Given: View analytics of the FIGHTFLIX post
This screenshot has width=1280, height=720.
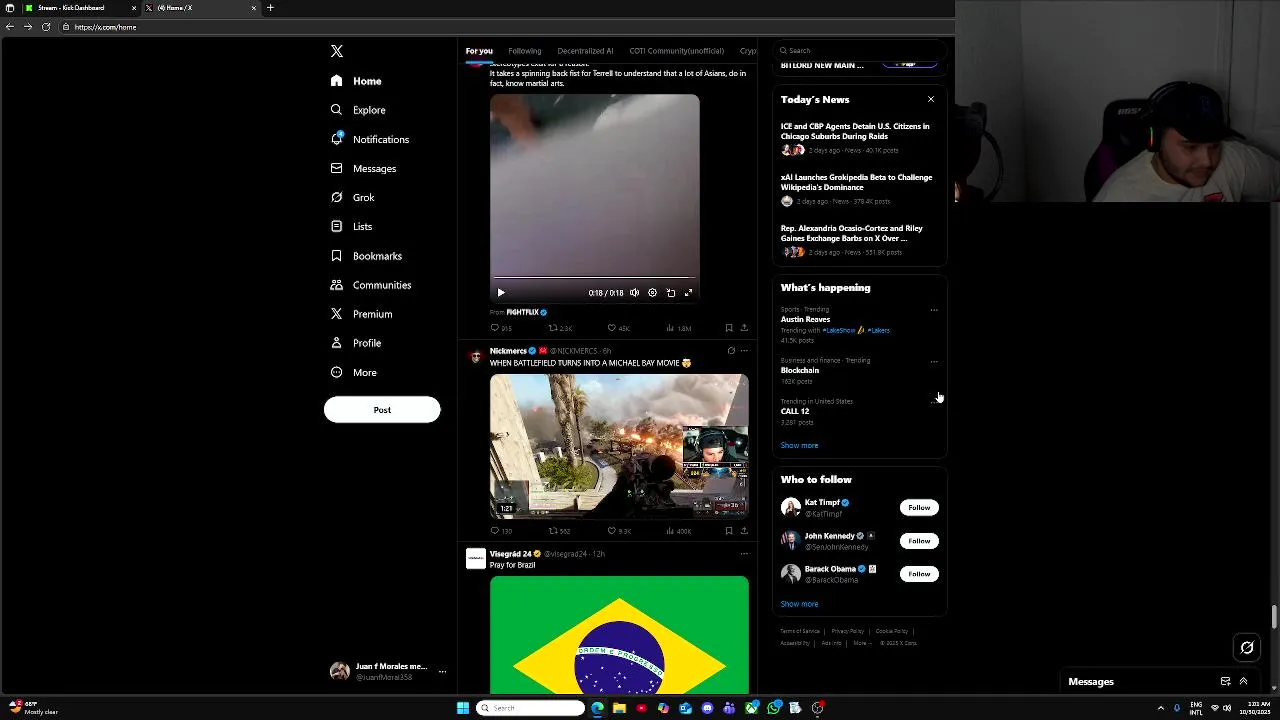Looking at the screenshot, I should [x=678, y=328].
